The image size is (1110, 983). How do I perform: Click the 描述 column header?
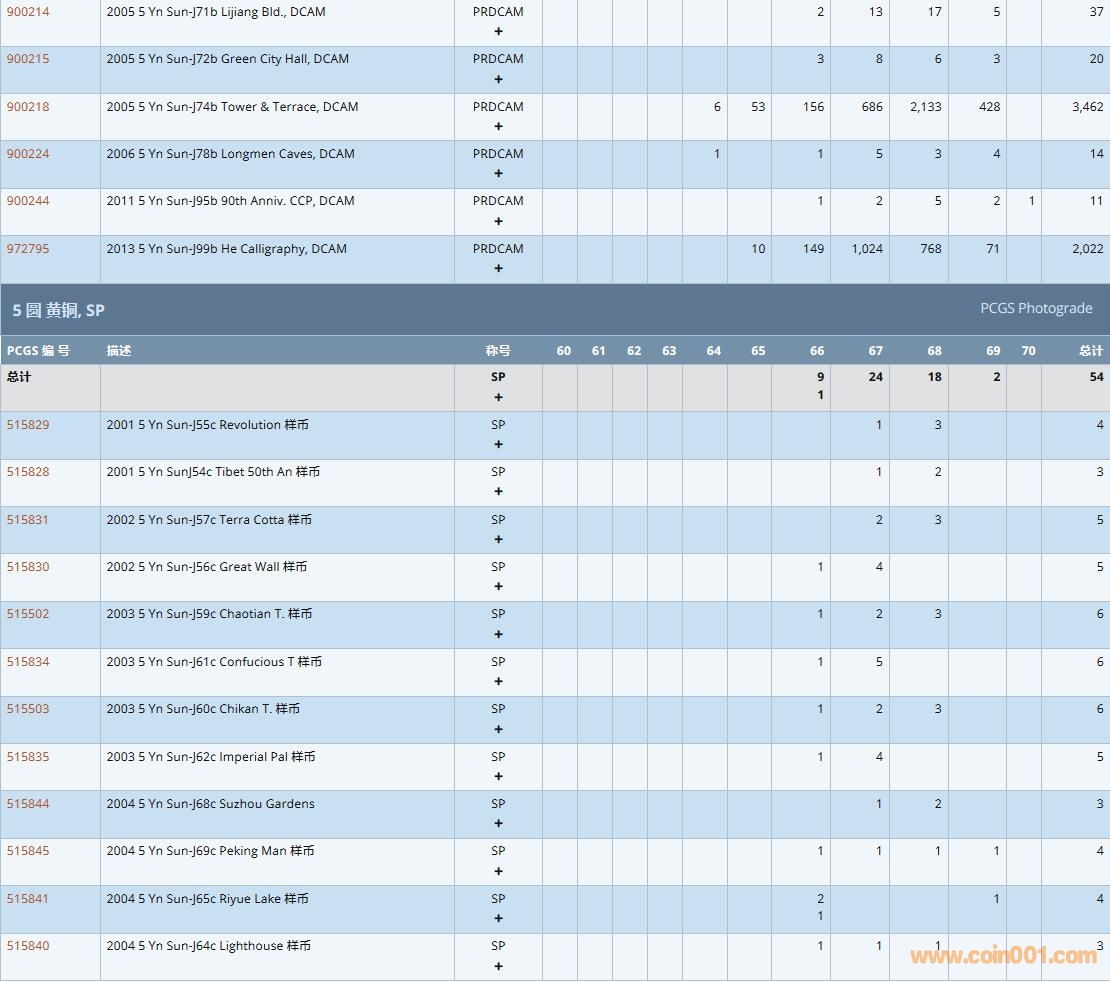click(x=119, y=350)
